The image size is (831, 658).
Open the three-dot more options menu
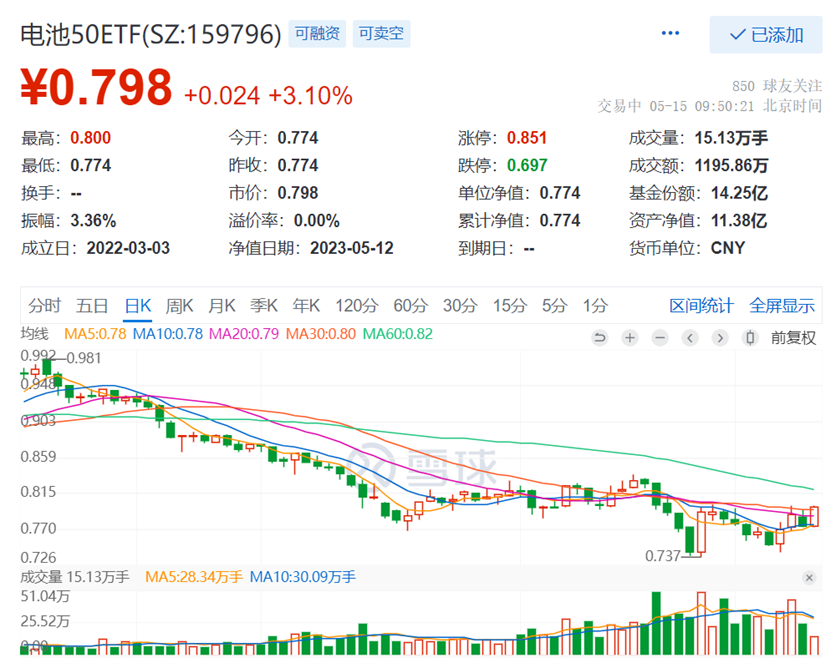tap(670, 33)
